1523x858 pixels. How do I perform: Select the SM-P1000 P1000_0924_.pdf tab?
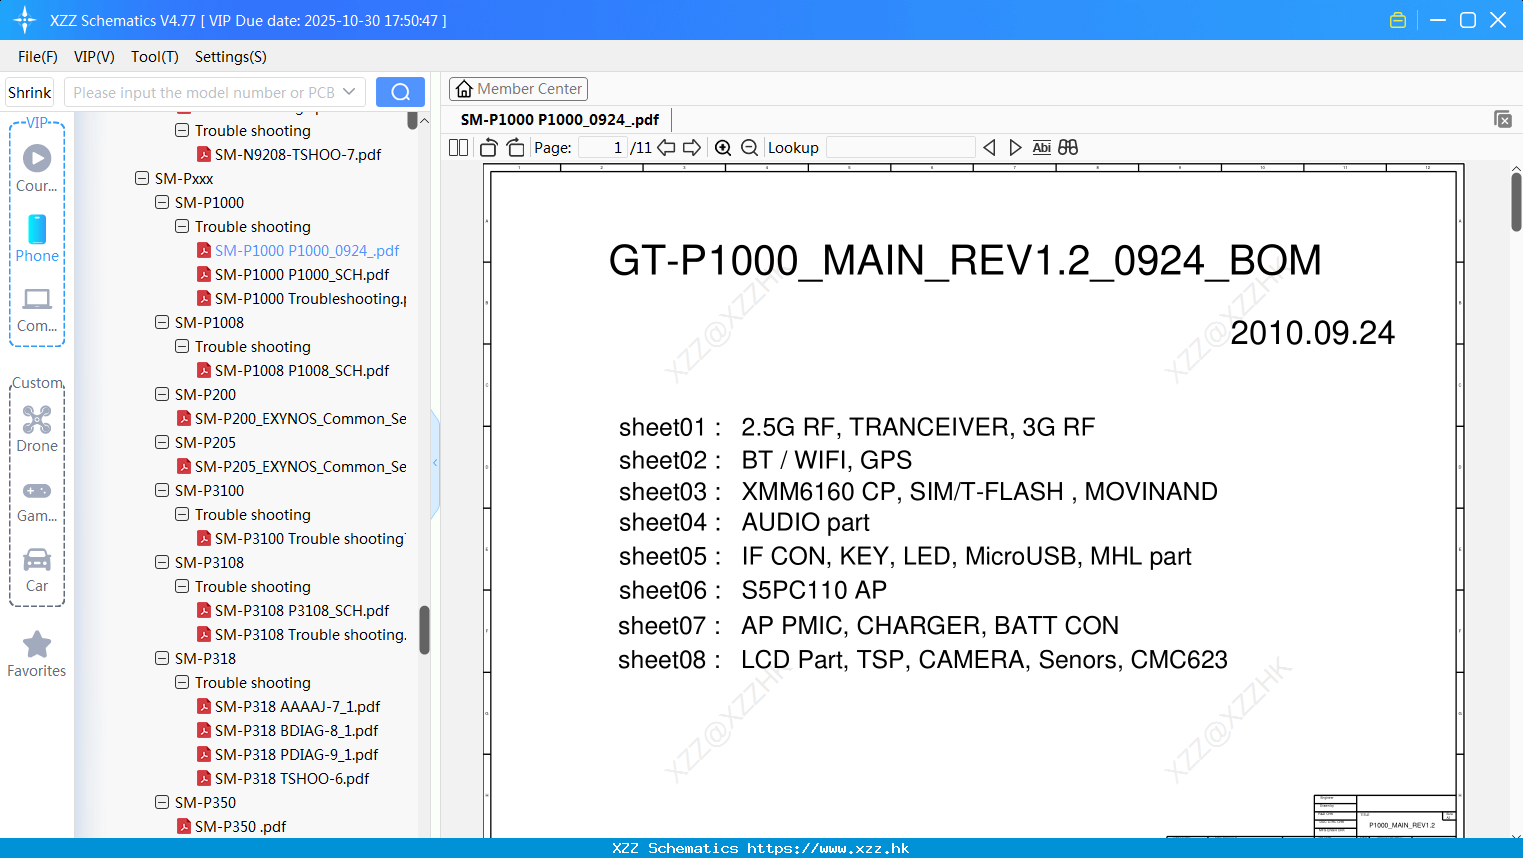click(x=560, y=119)
